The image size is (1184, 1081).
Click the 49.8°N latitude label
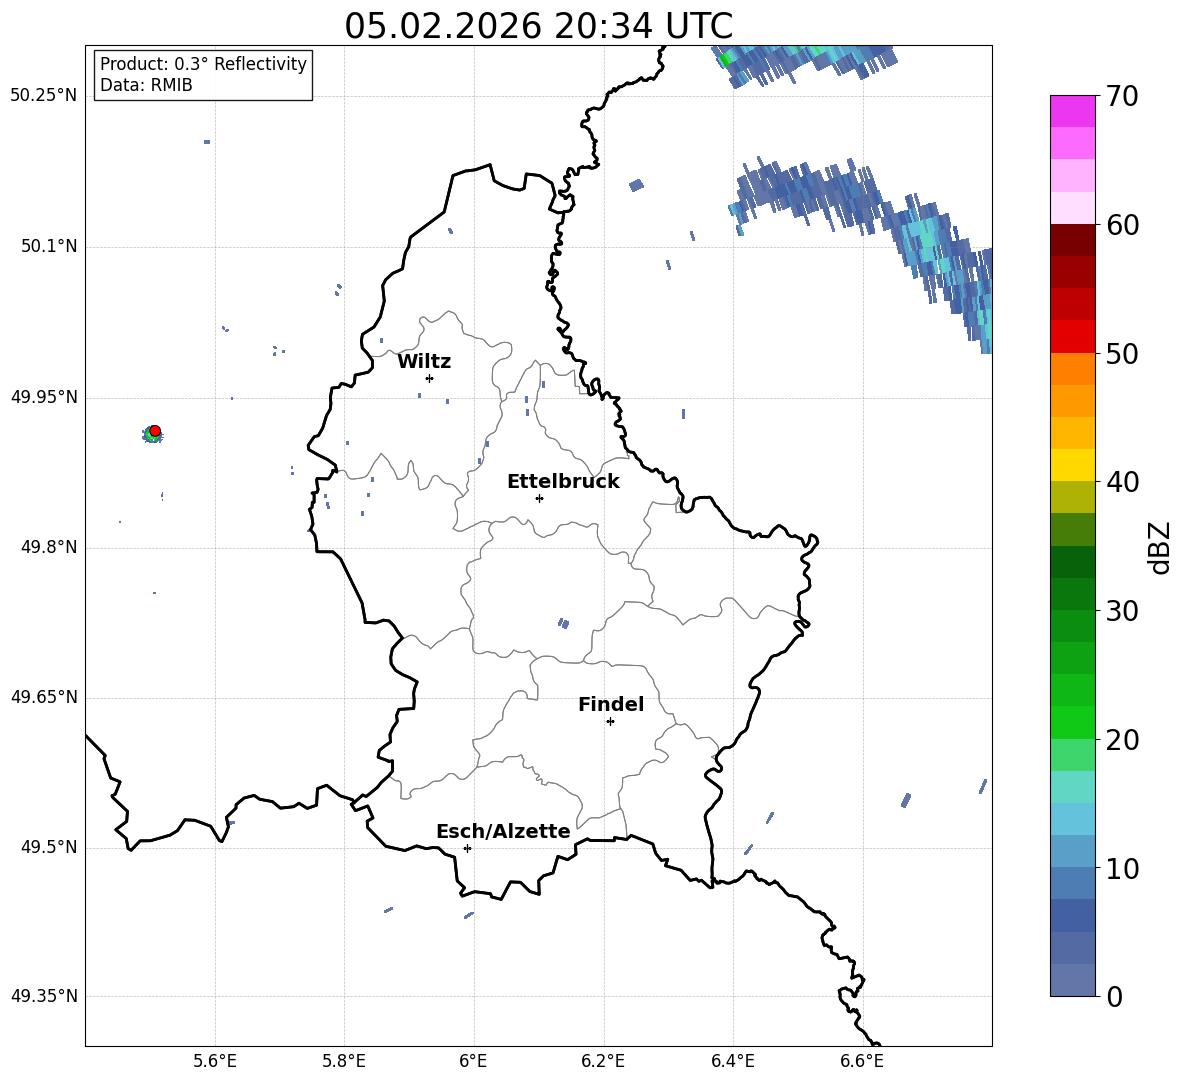[x=49, y=547]
